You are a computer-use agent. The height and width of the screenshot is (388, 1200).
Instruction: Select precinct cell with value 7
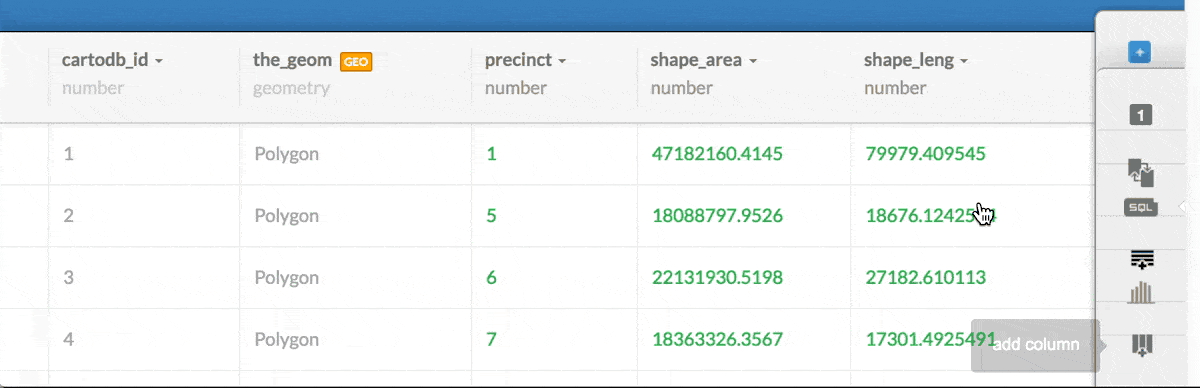tap(491, 339)
